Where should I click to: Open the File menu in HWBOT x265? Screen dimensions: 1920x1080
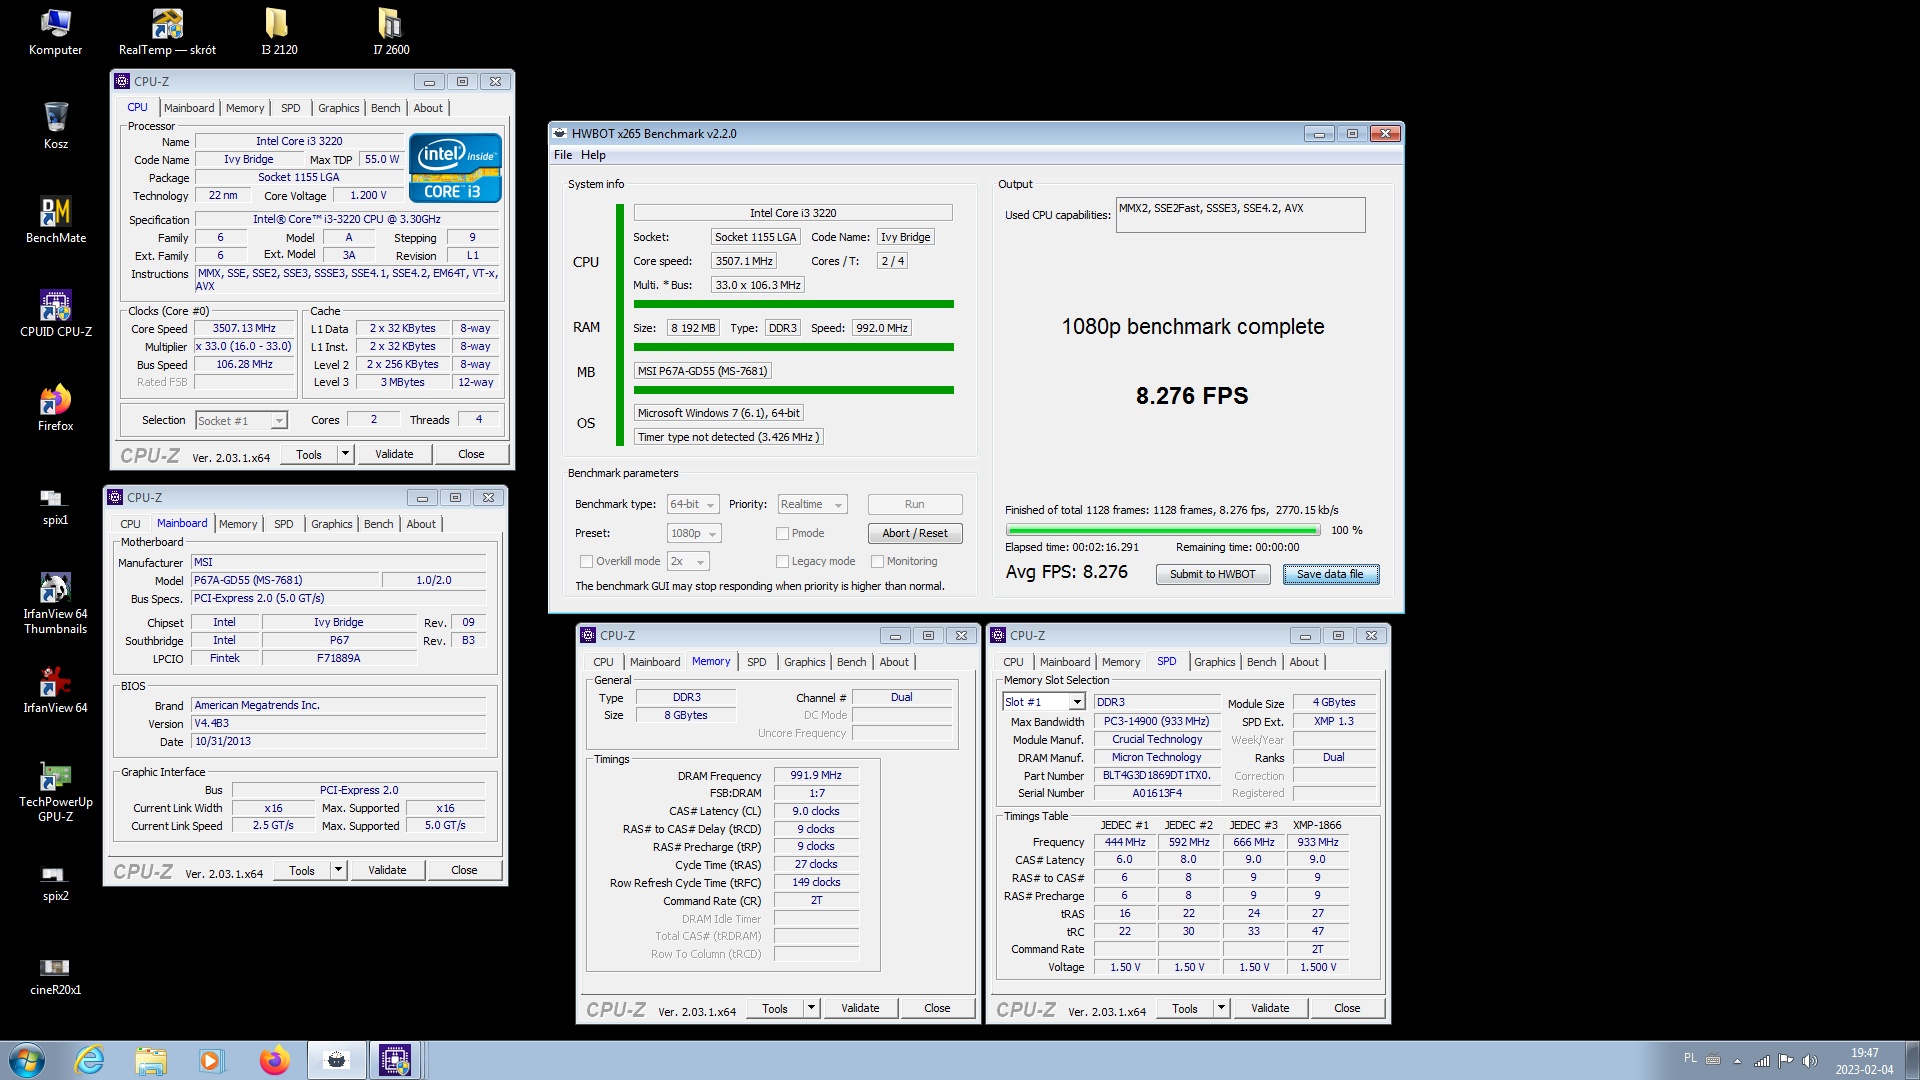[x=563, y=155]
